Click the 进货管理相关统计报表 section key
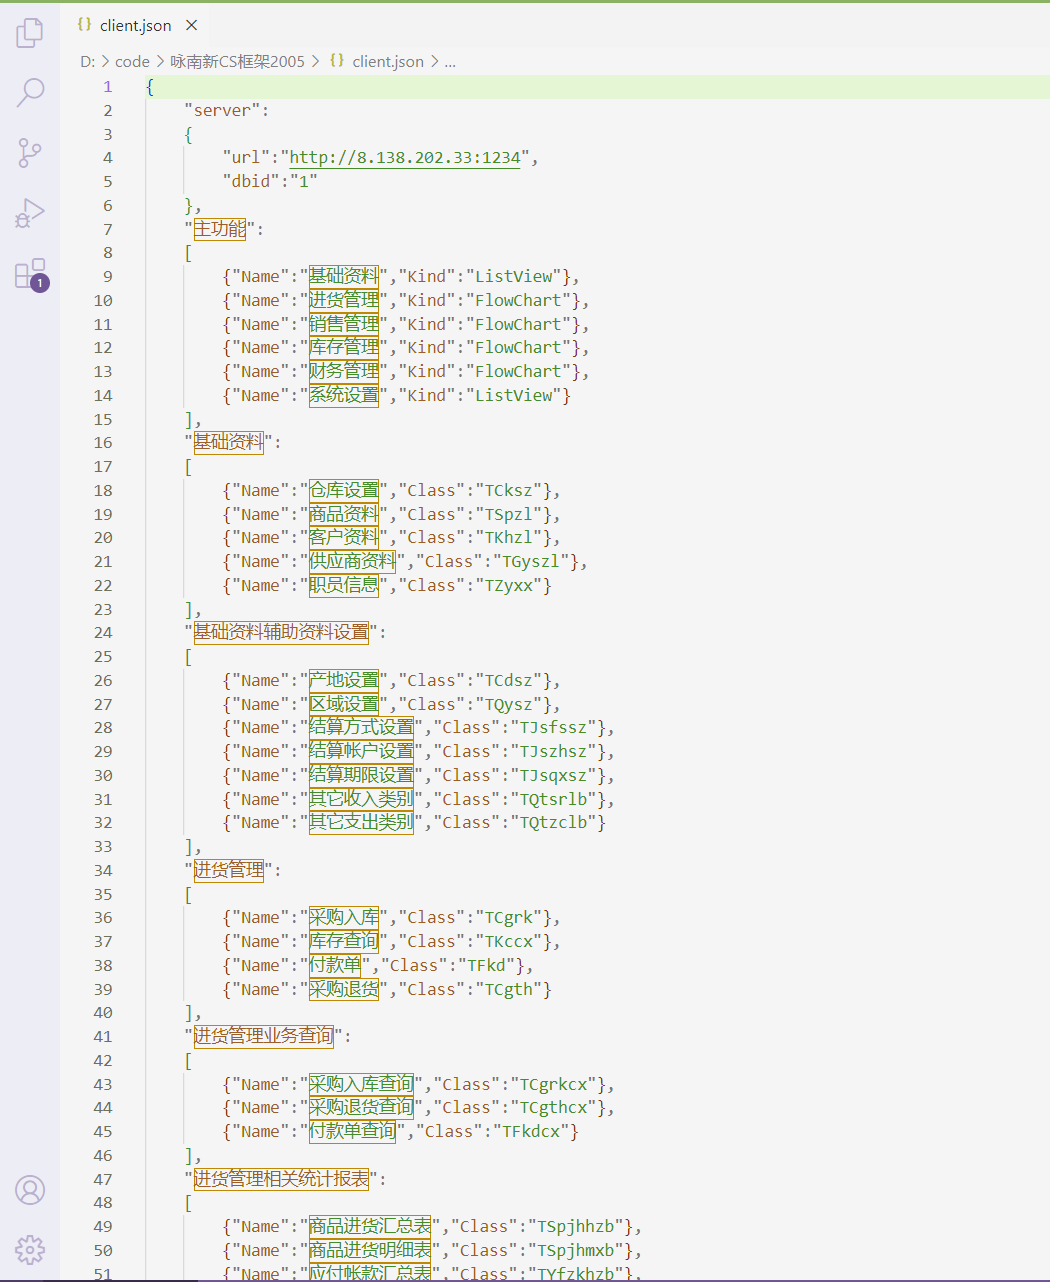The image size is (1050, 1282). click(281, 1179)
